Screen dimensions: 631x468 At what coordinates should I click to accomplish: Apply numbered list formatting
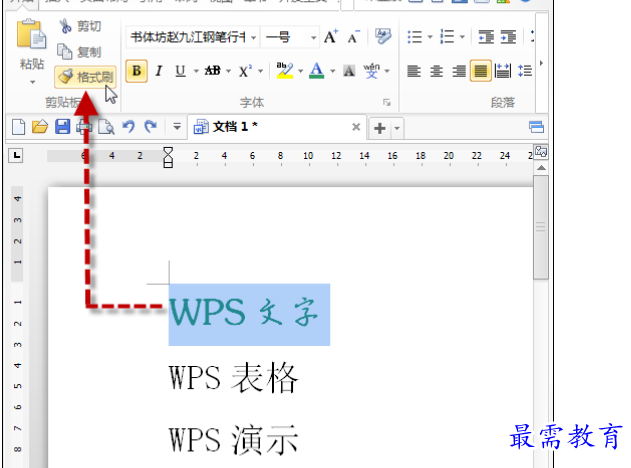(x=447, y=37)
